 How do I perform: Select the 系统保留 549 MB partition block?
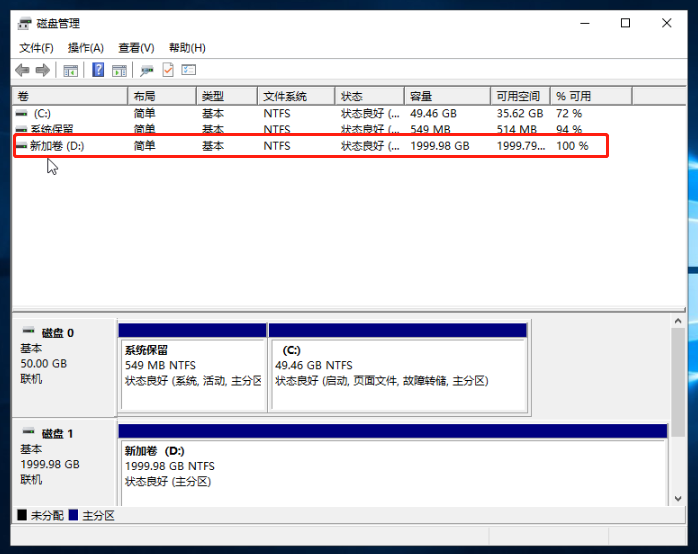(193, 368)
